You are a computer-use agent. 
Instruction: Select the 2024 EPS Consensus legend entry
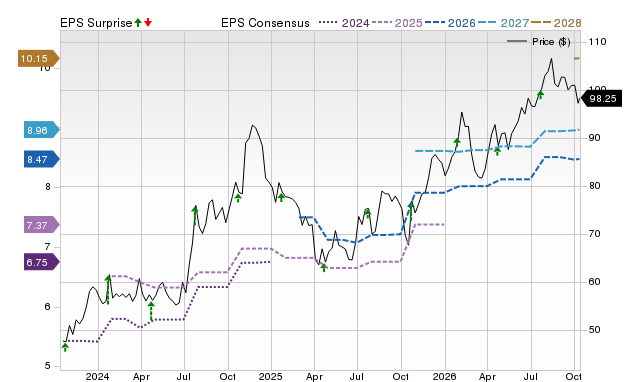pos(344,23)
